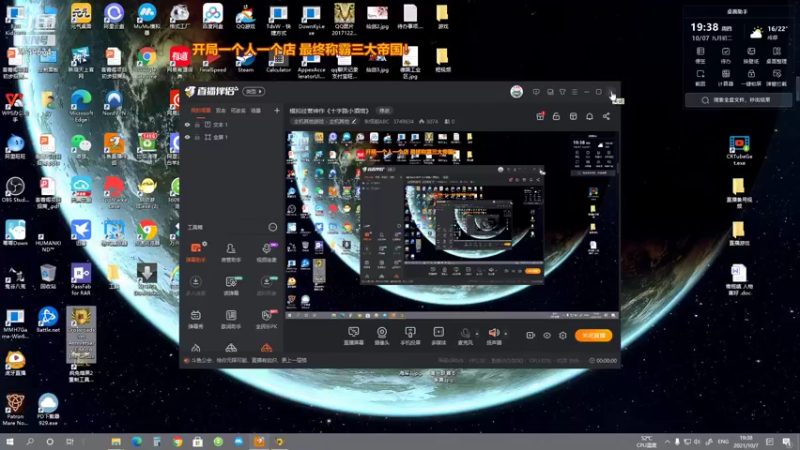Open the notification bell icon
Screen dimensions: 800x450
pyautogui.click(x=589, y=116)
